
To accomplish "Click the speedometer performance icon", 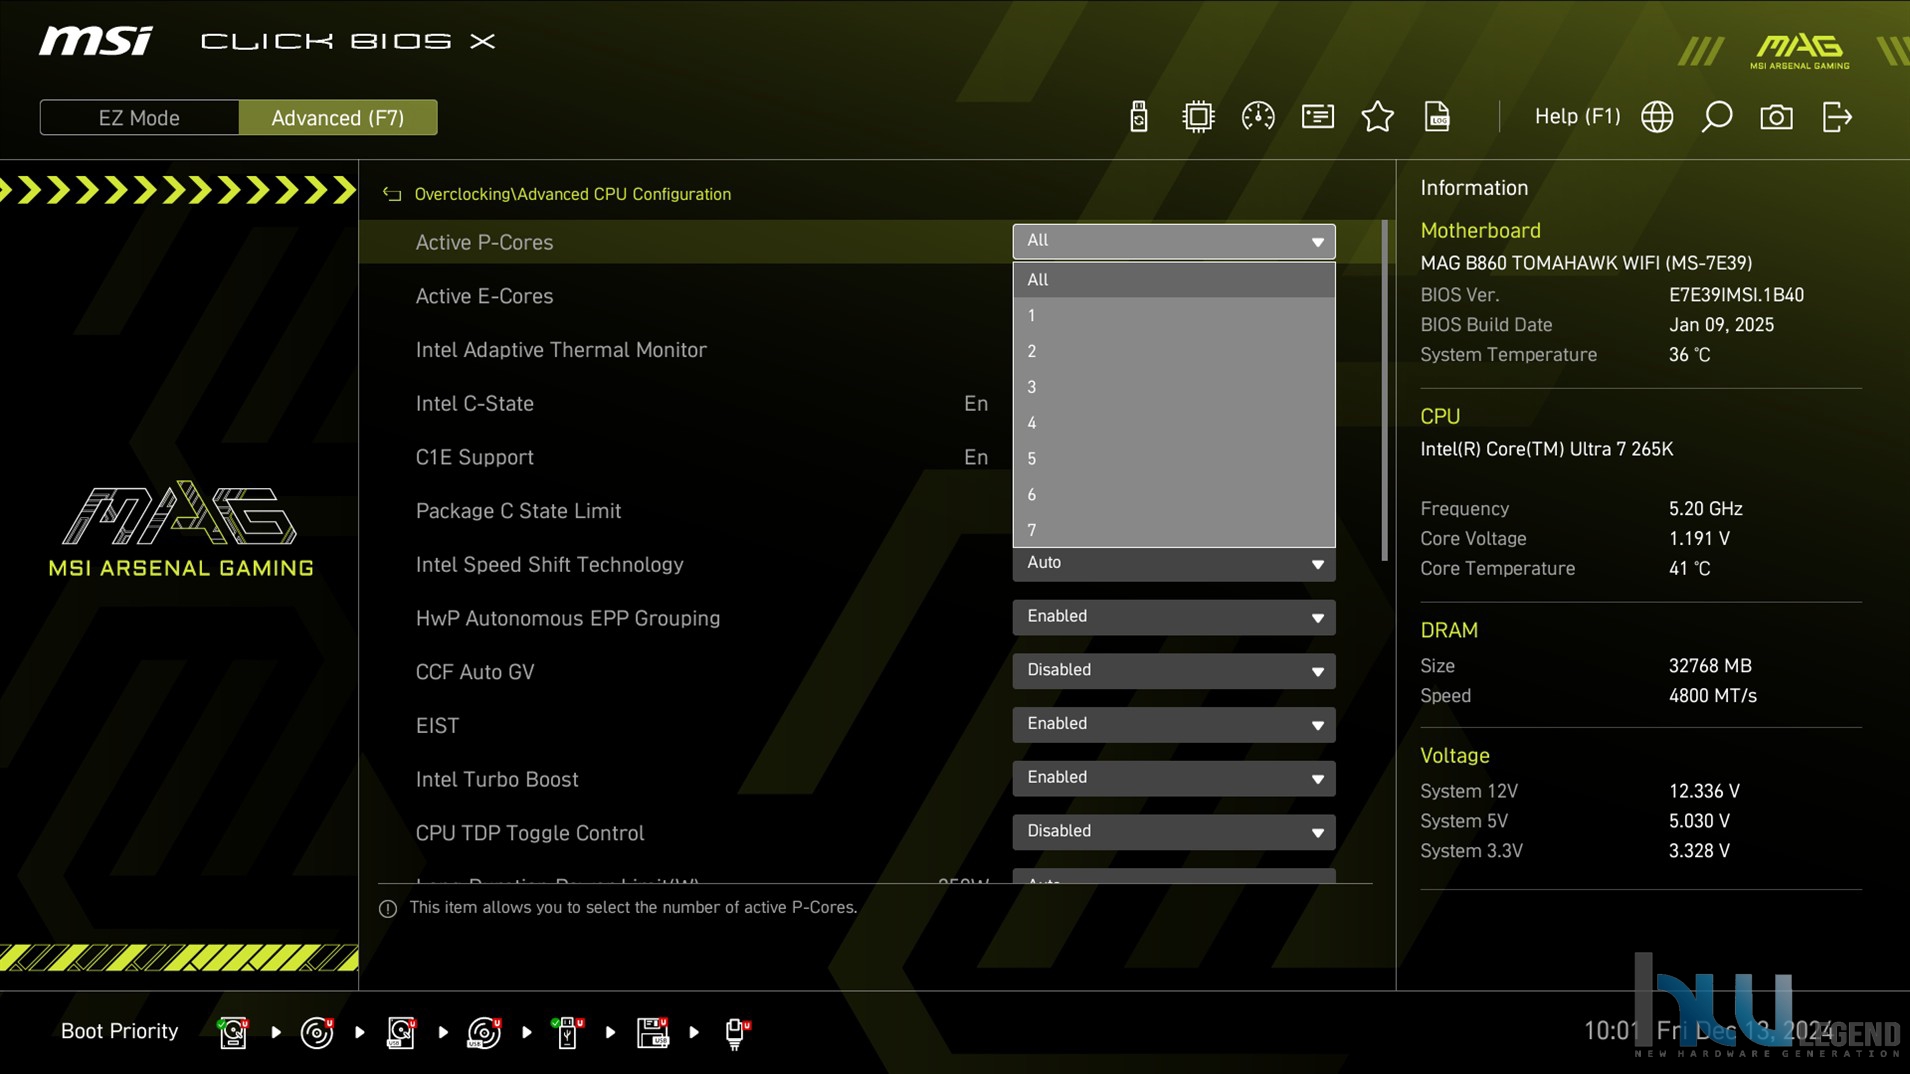I will tap(1257, 117).
